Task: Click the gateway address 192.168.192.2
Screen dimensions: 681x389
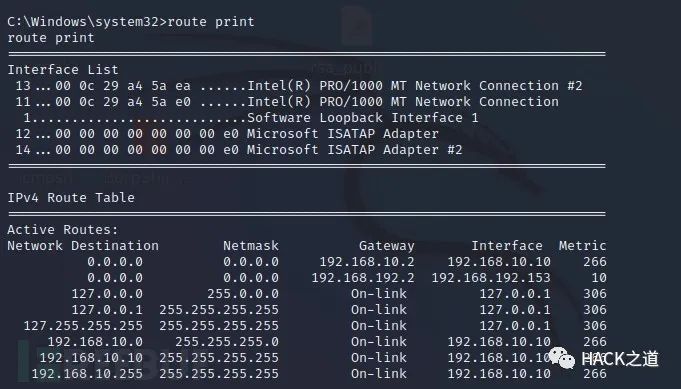Action: (x=363, y=277)
